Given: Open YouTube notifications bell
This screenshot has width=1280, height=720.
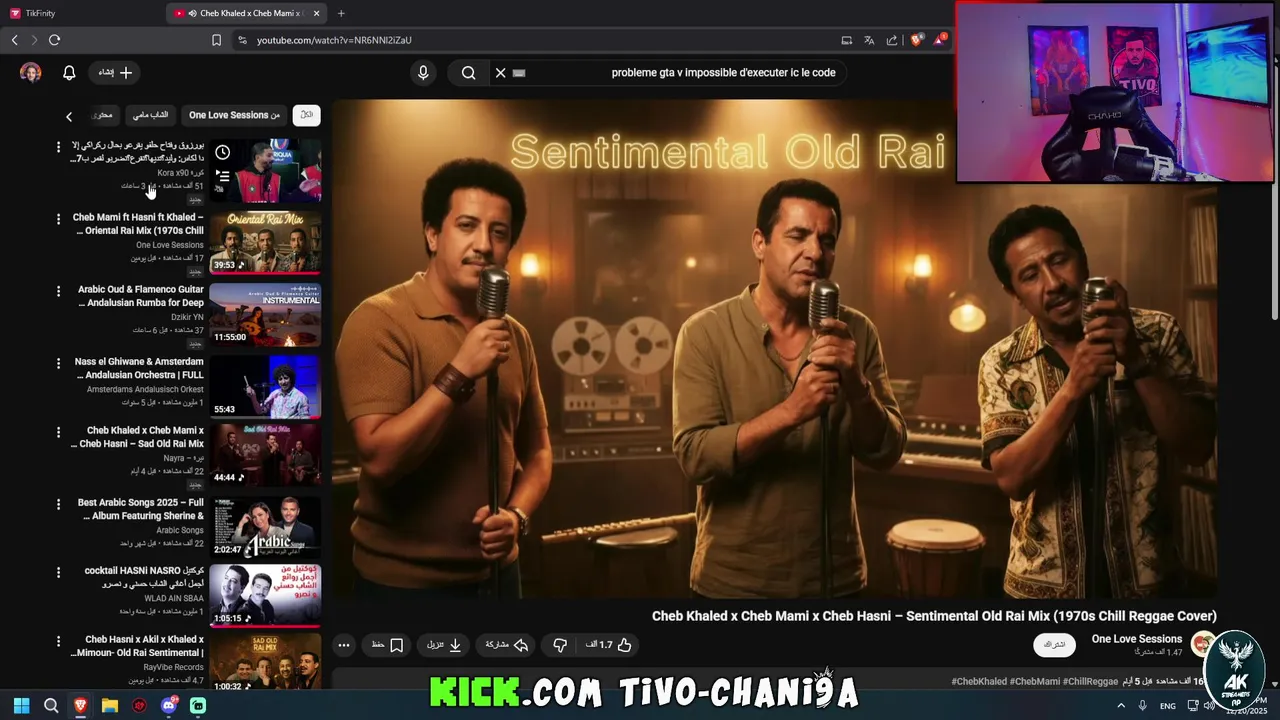Looking at the screenshot, I should [x=69, y=72].
